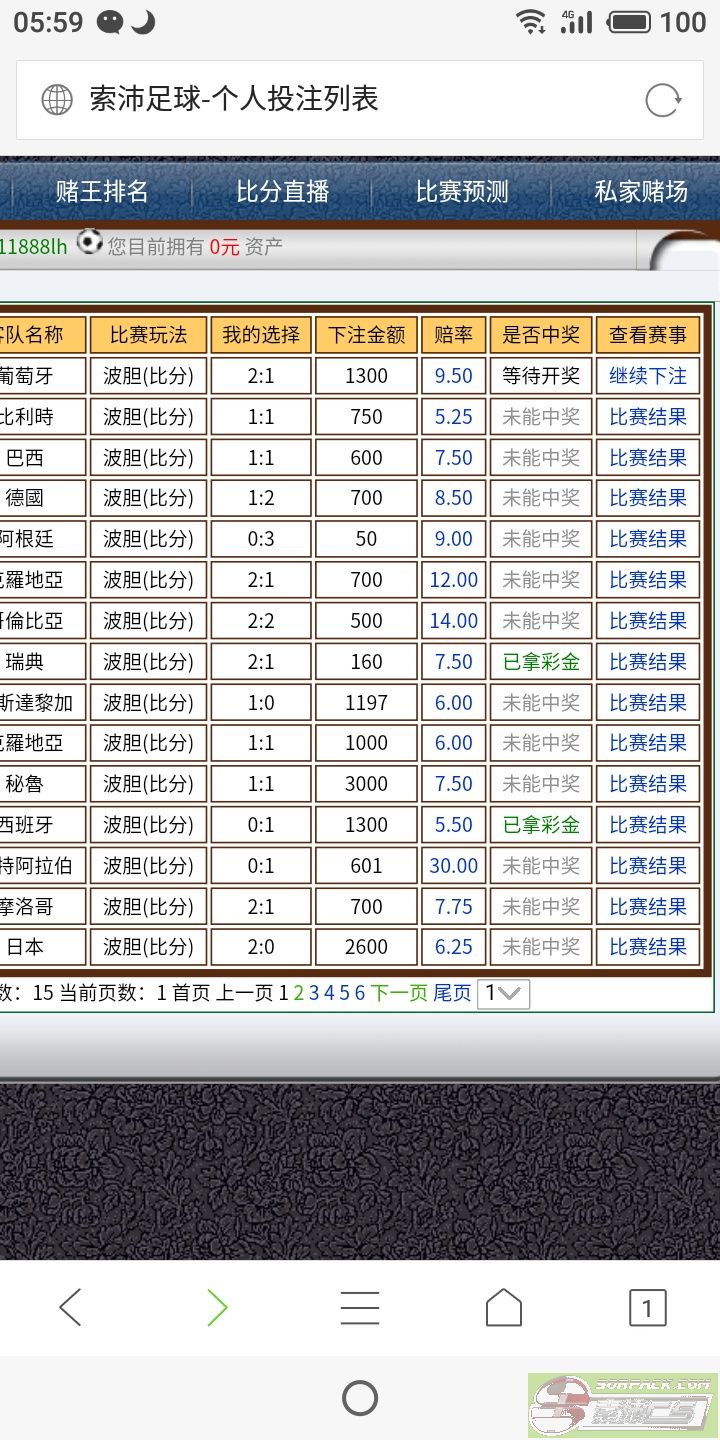This screenshot has height=1440, width=720.
Task: Tap the browser reload icon
Action: [663, 100]
